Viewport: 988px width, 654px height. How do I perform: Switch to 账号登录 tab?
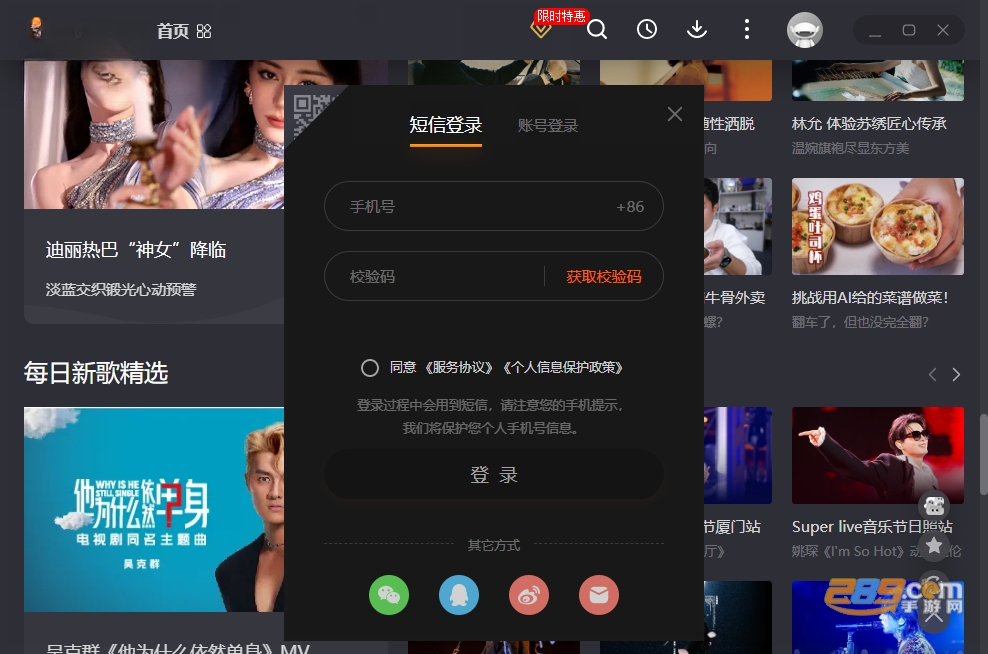[x=548, y=125]
